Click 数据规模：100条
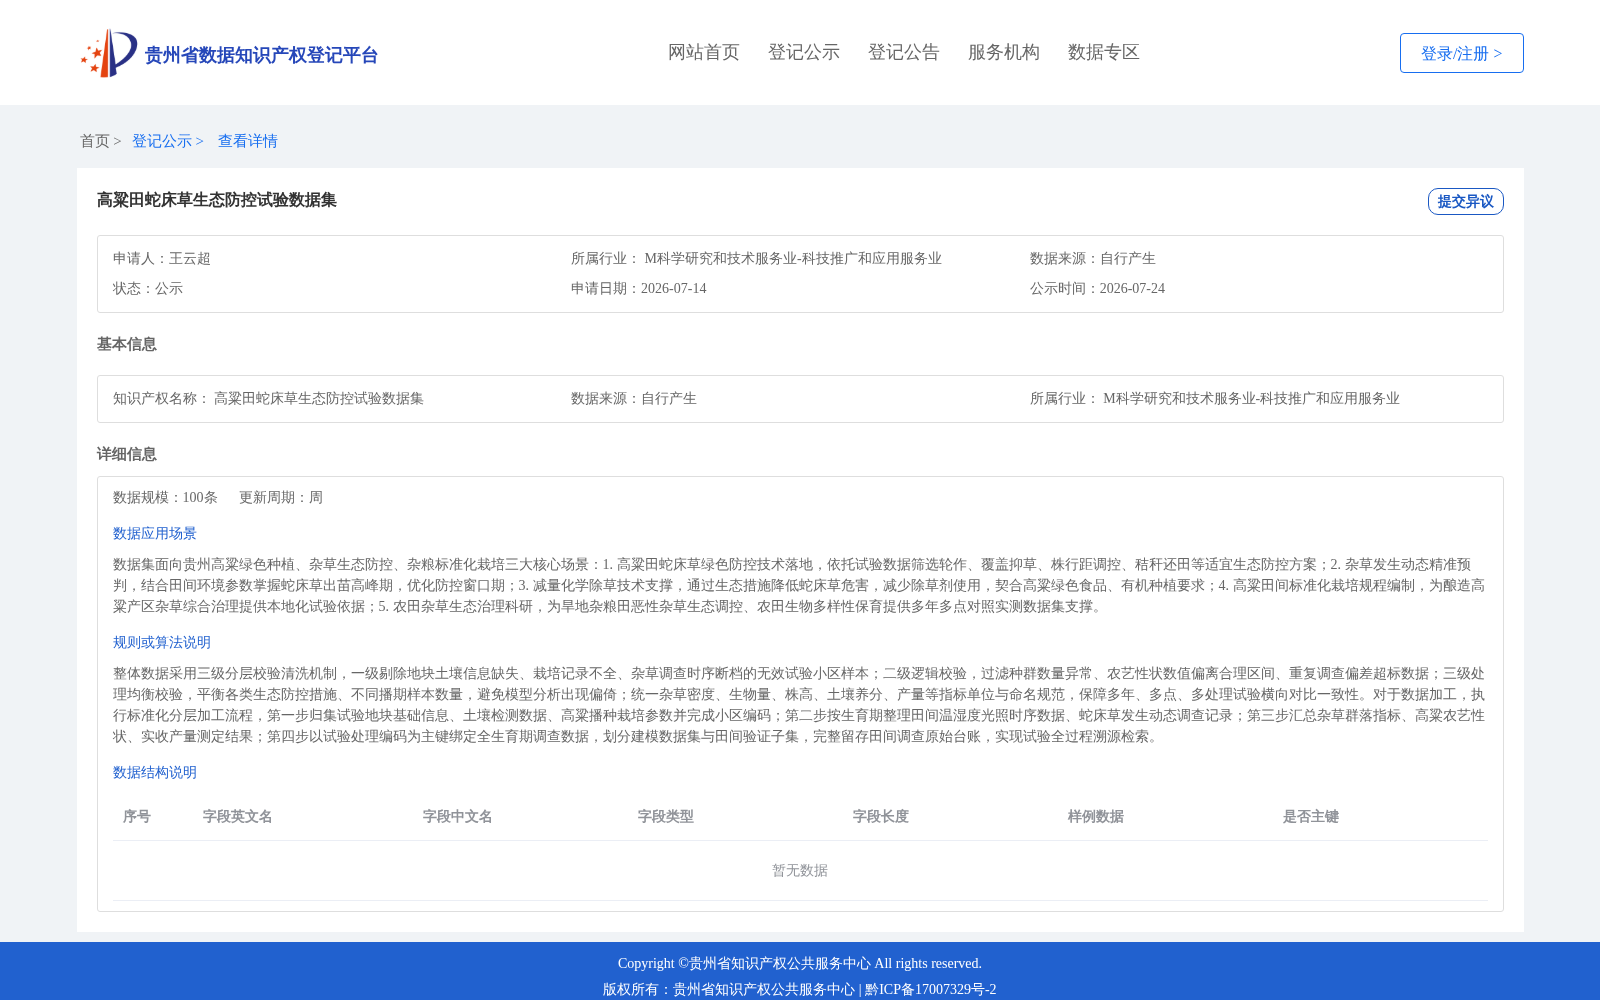Screen dimensions: 1600x1000 (x=165, y=497)
